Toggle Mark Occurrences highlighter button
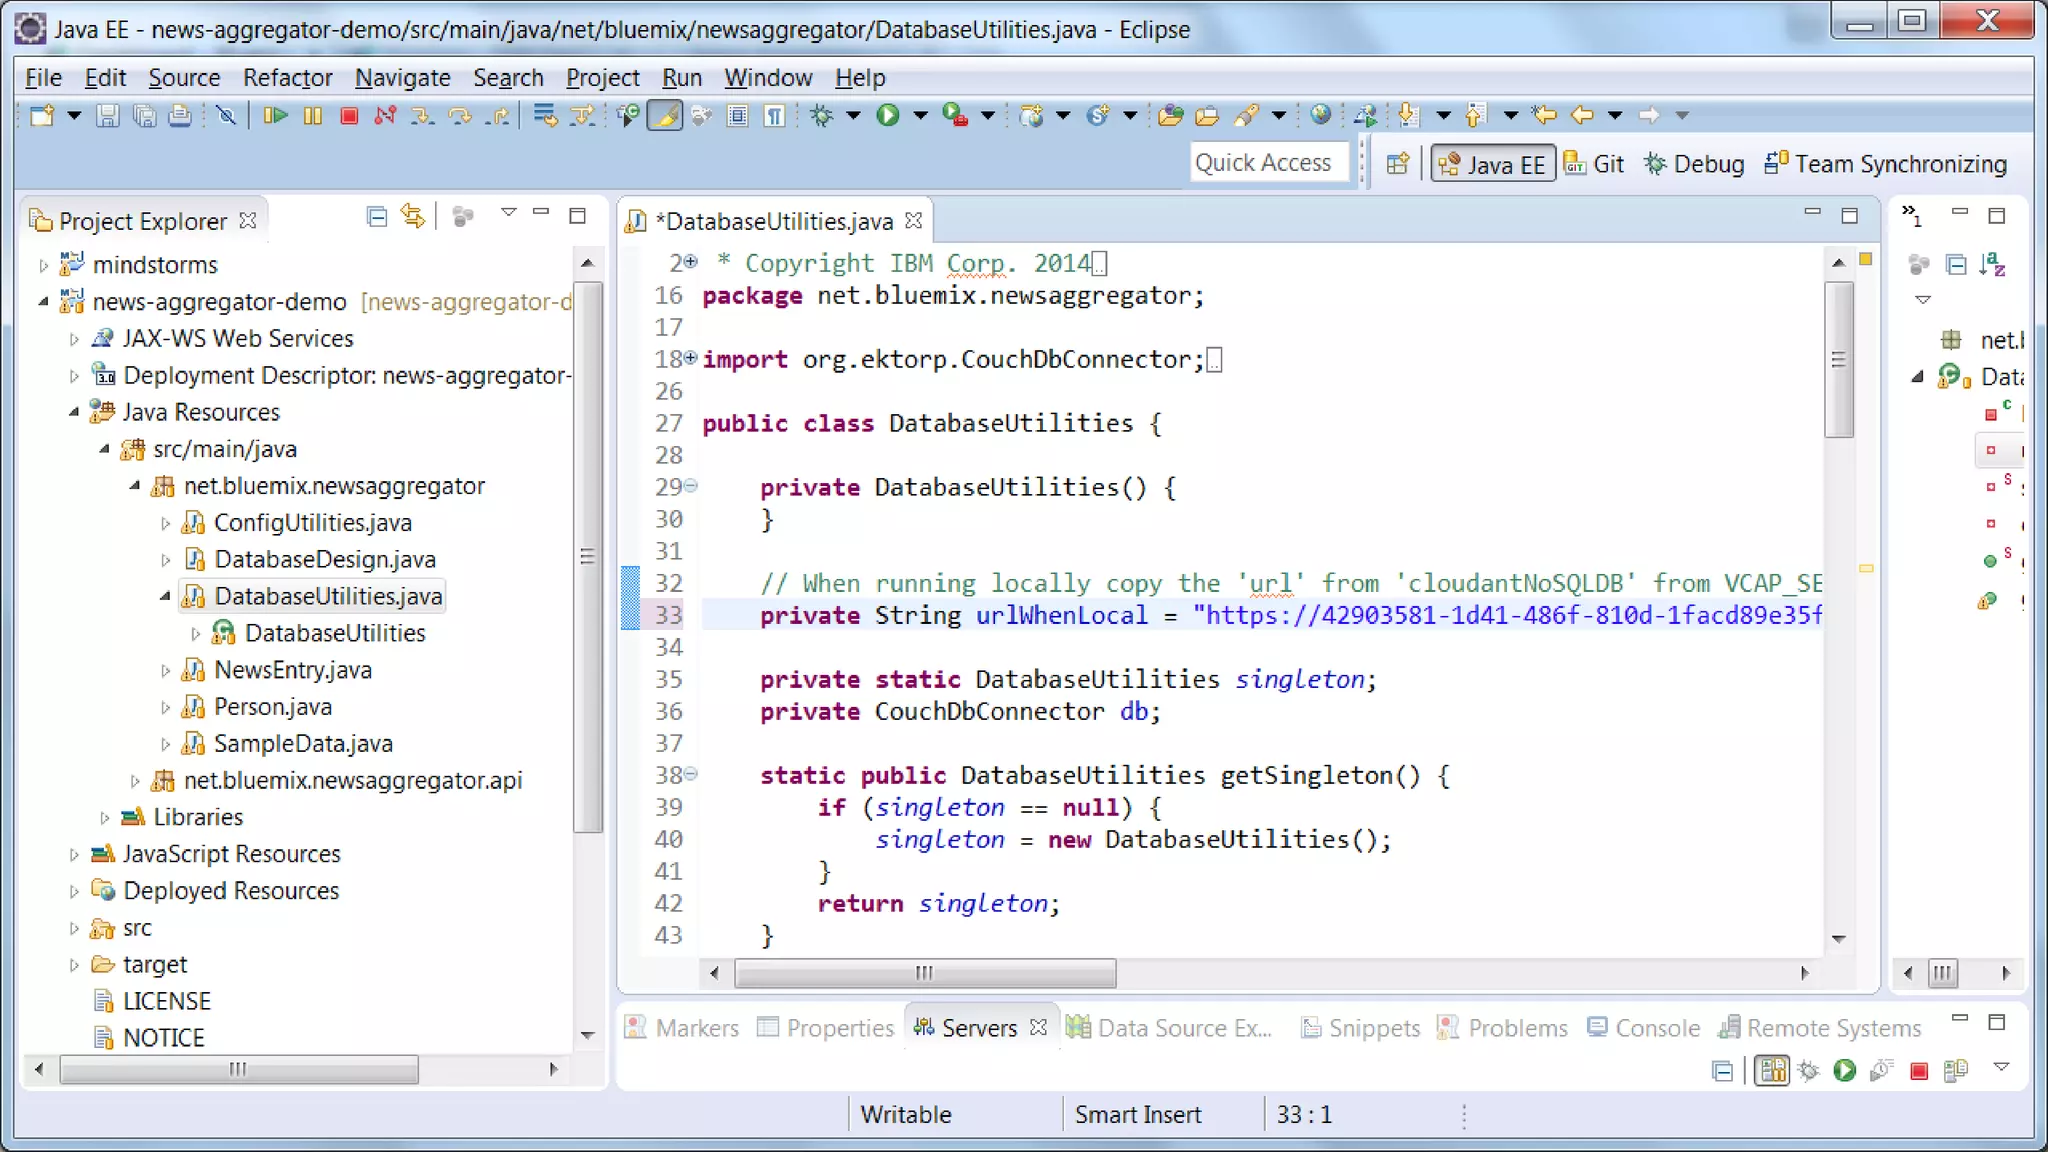Screen dimensions: 2048x1152 tap(665, 116)
